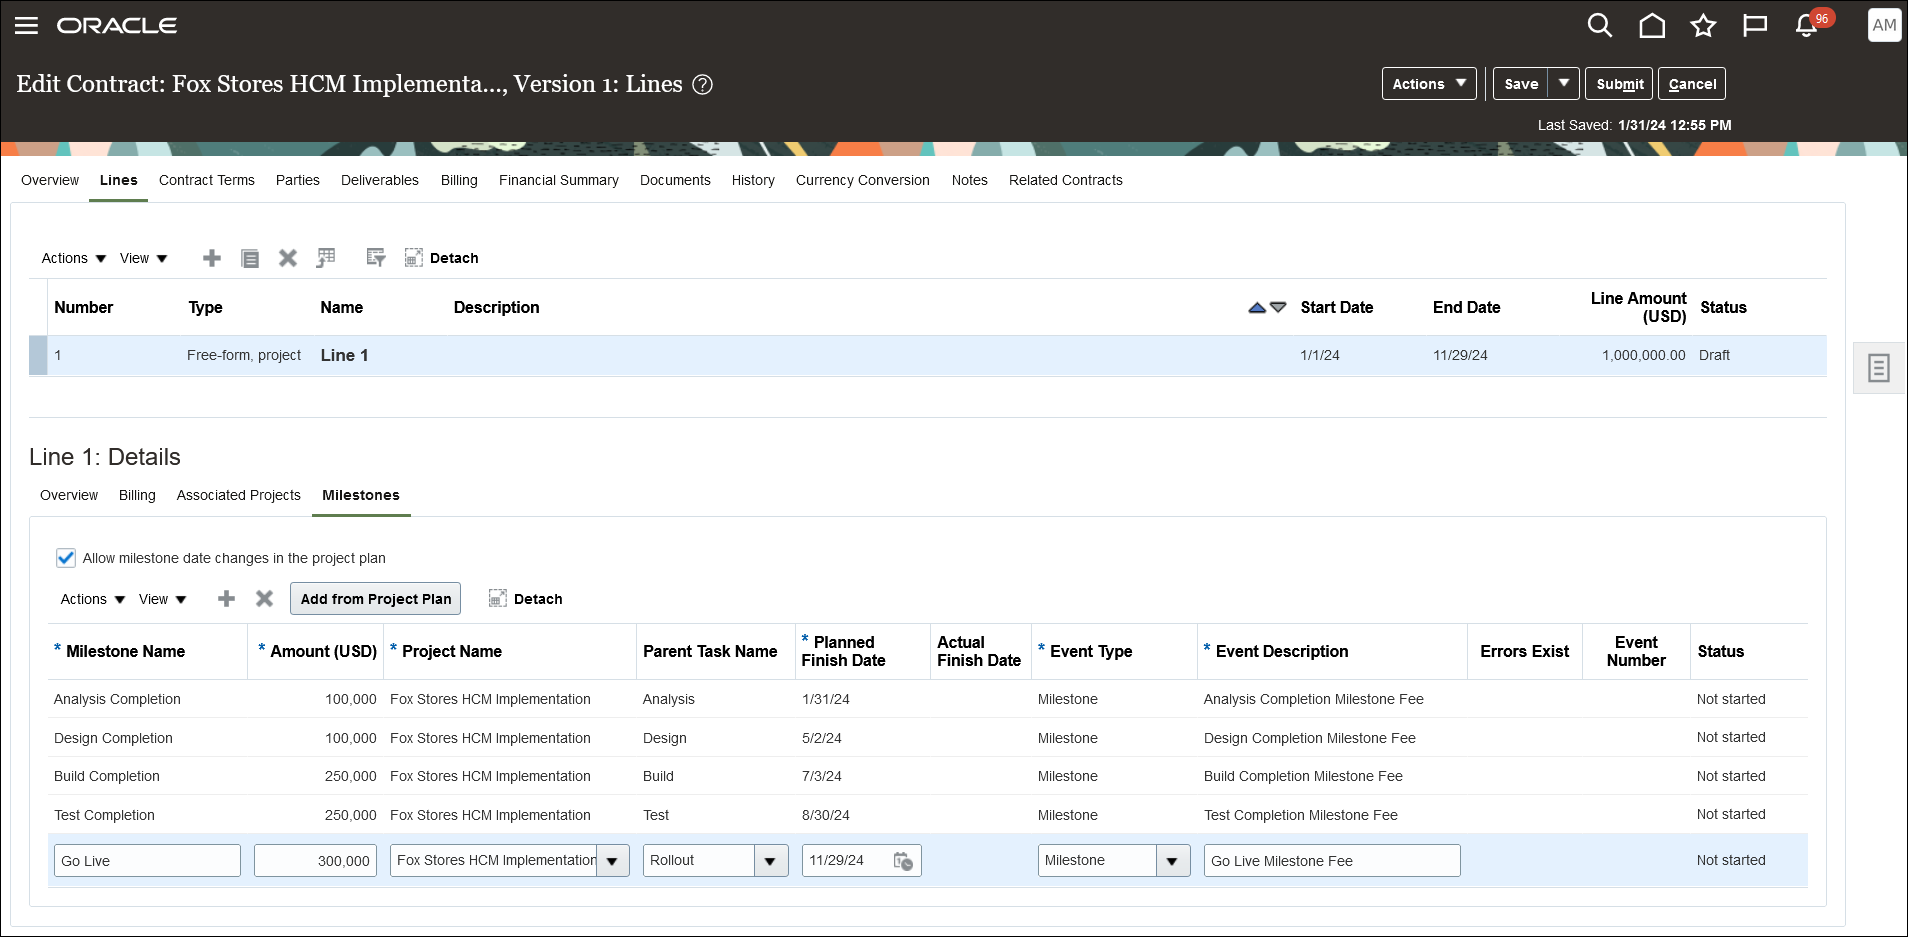Open the Currency Conversion tab

point(863,180)
